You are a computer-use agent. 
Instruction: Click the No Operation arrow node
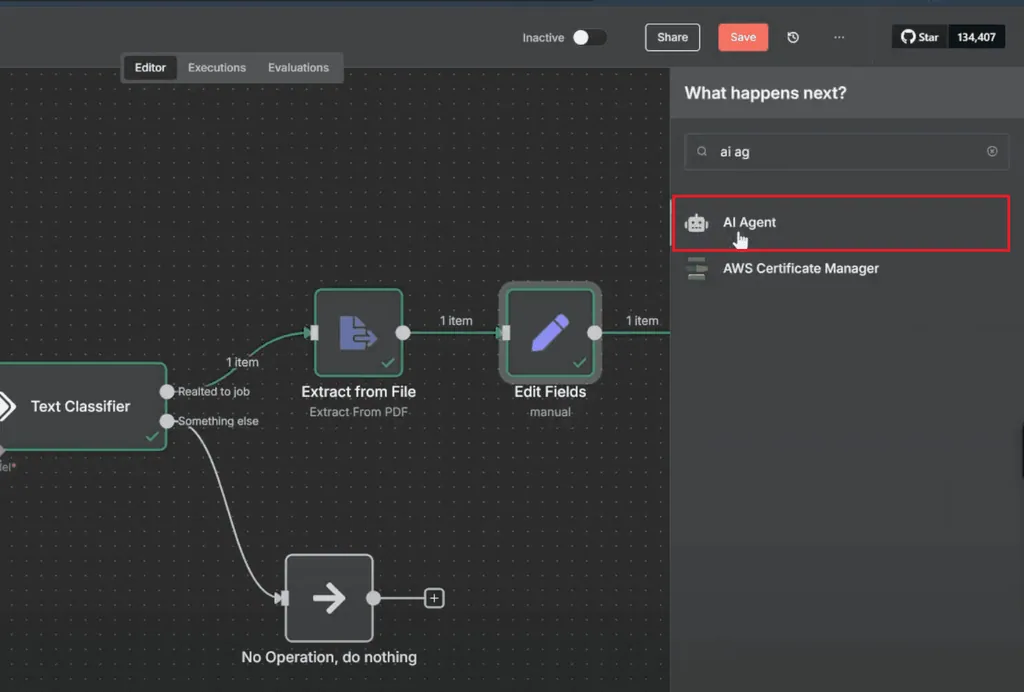[x=329, y=598]
